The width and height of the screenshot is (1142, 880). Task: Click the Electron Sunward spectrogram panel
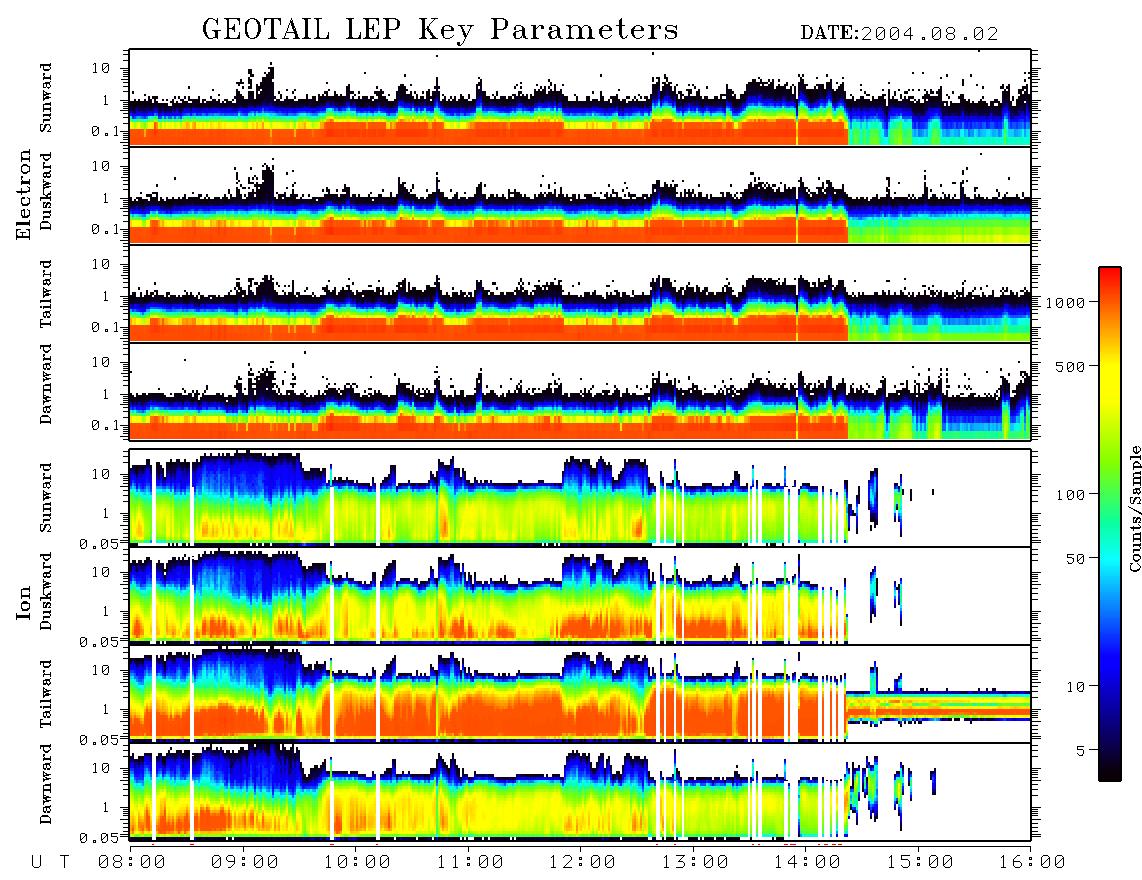580,98
